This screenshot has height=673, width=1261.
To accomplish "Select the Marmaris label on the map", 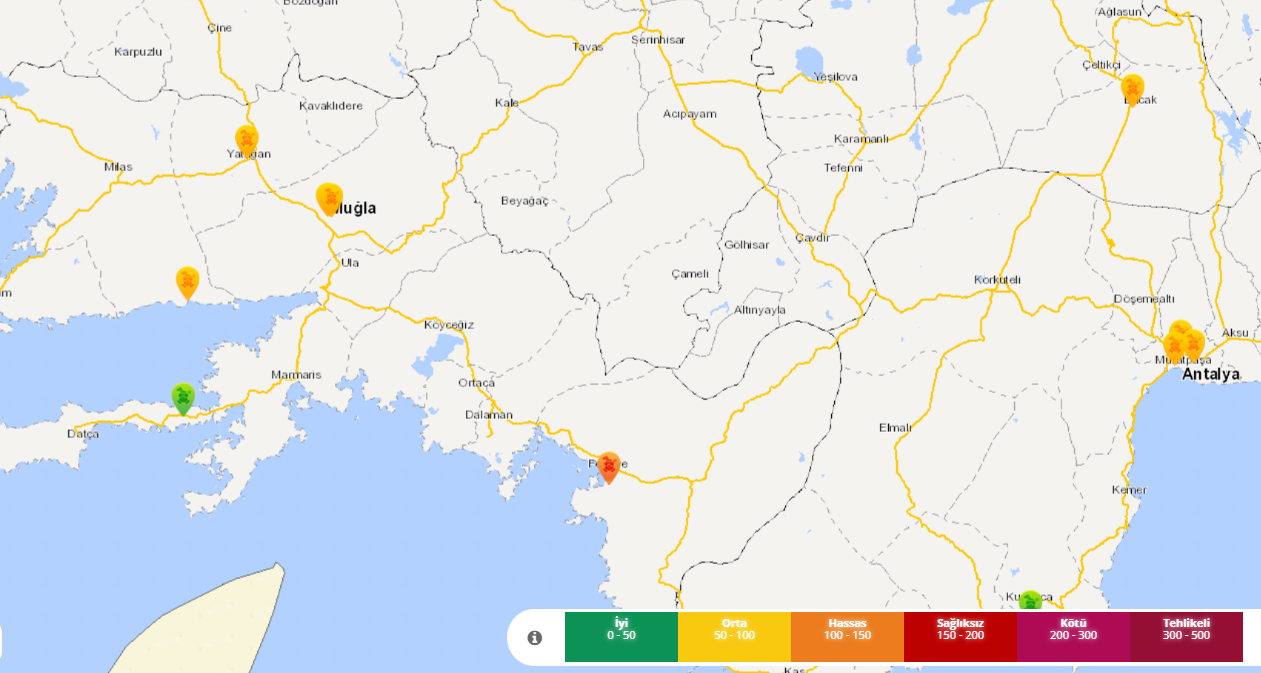I will coord(296,374).
